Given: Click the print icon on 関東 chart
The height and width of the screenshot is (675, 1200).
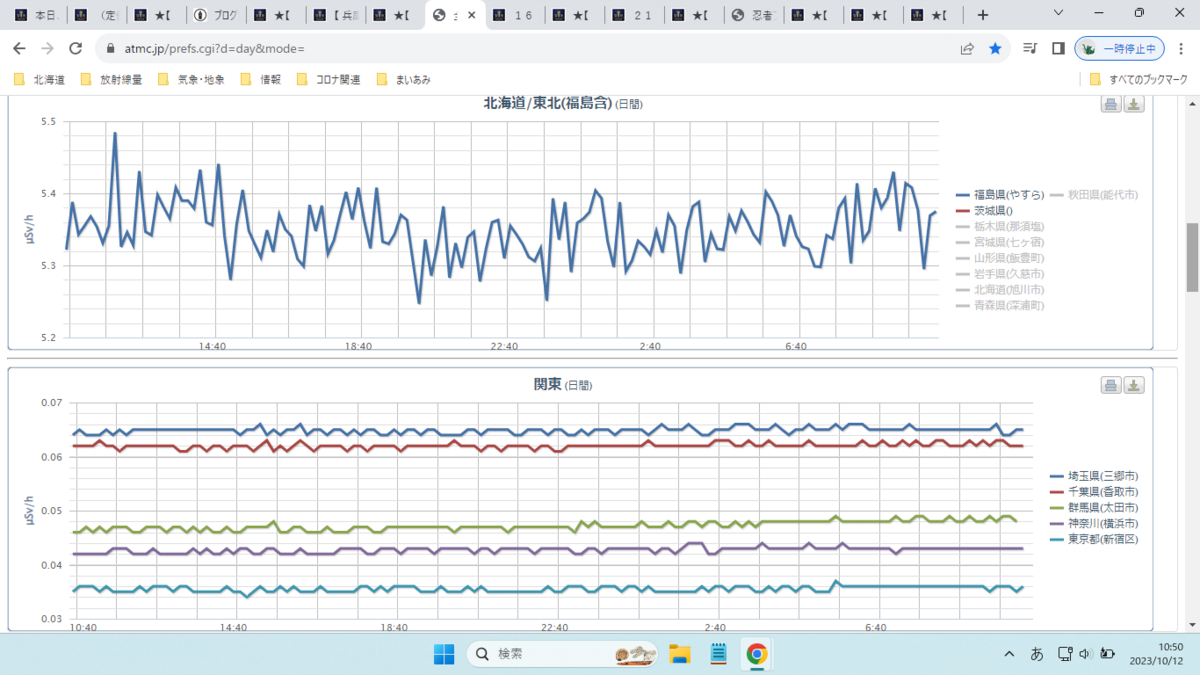Looking at the screenshot, I should [x=1111, y=385].
